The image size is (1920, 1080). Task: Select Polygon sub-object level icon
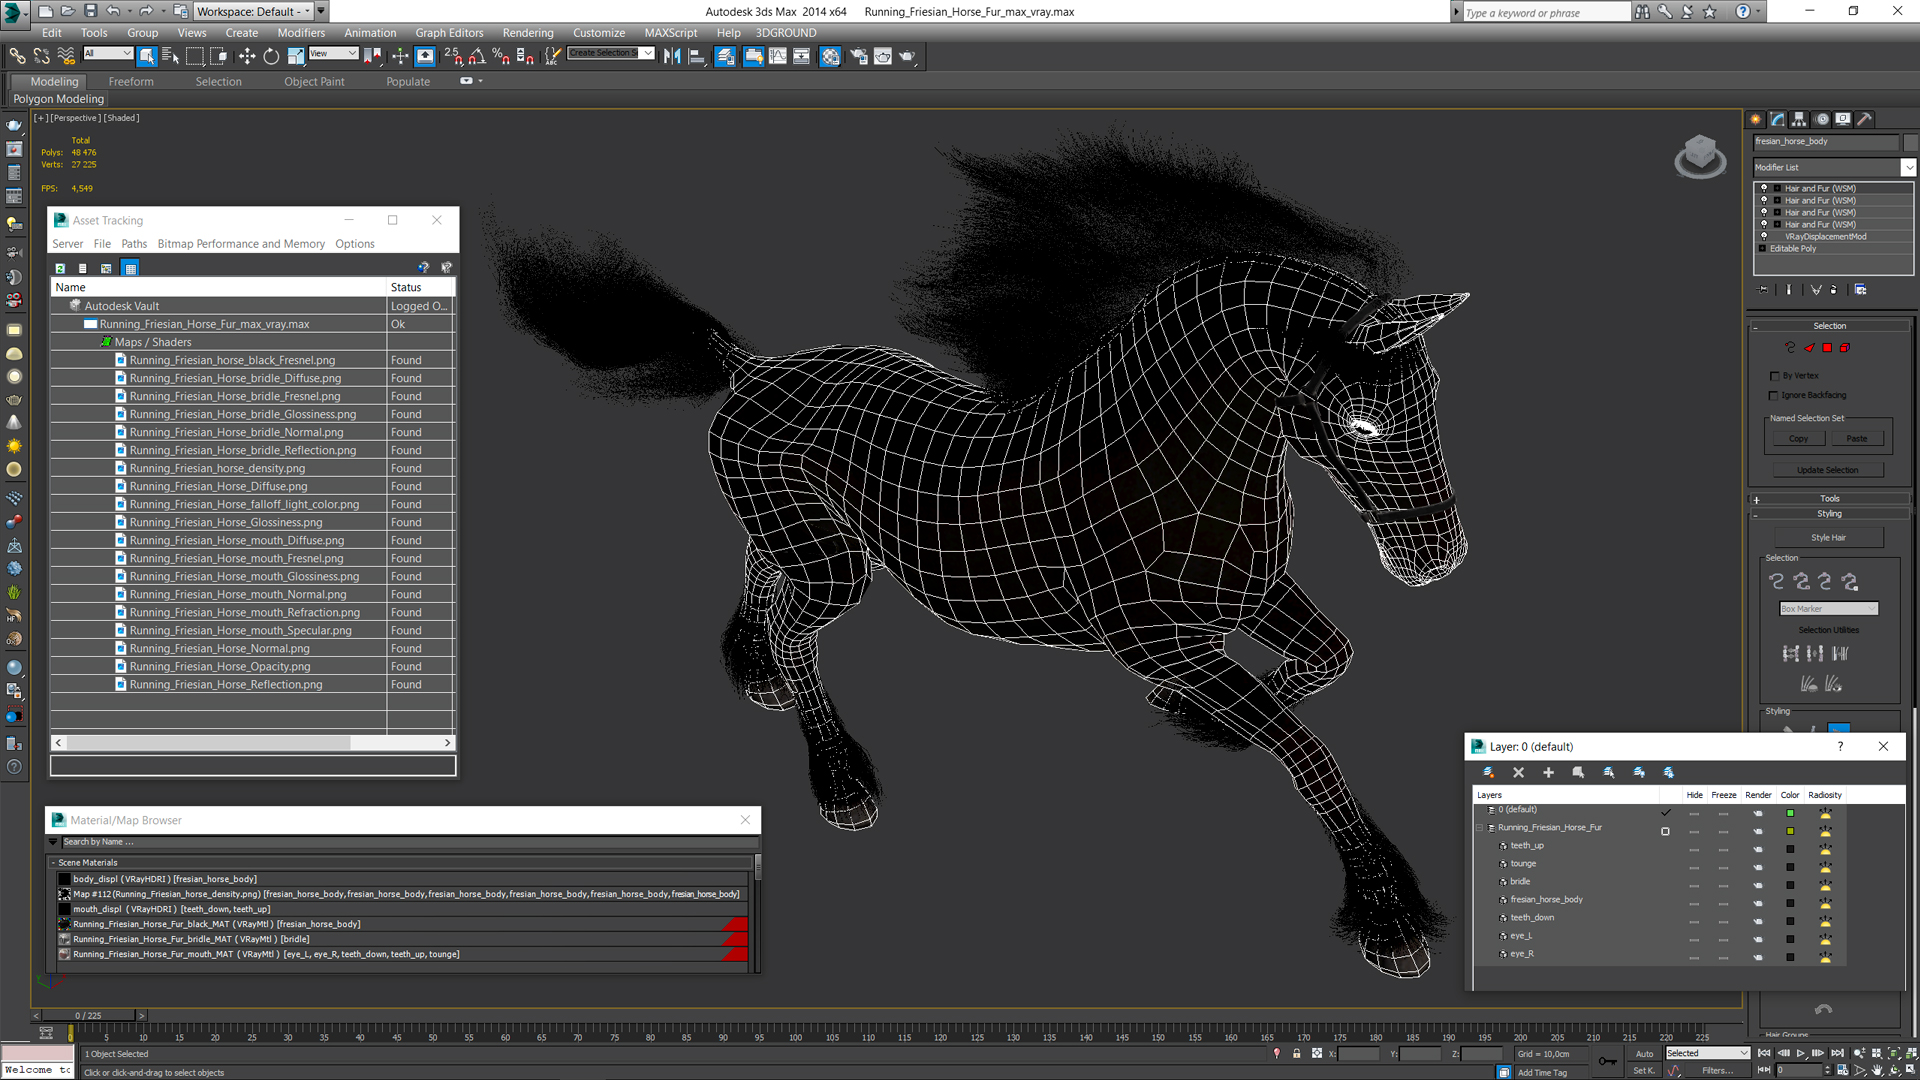coord(1827,348)
